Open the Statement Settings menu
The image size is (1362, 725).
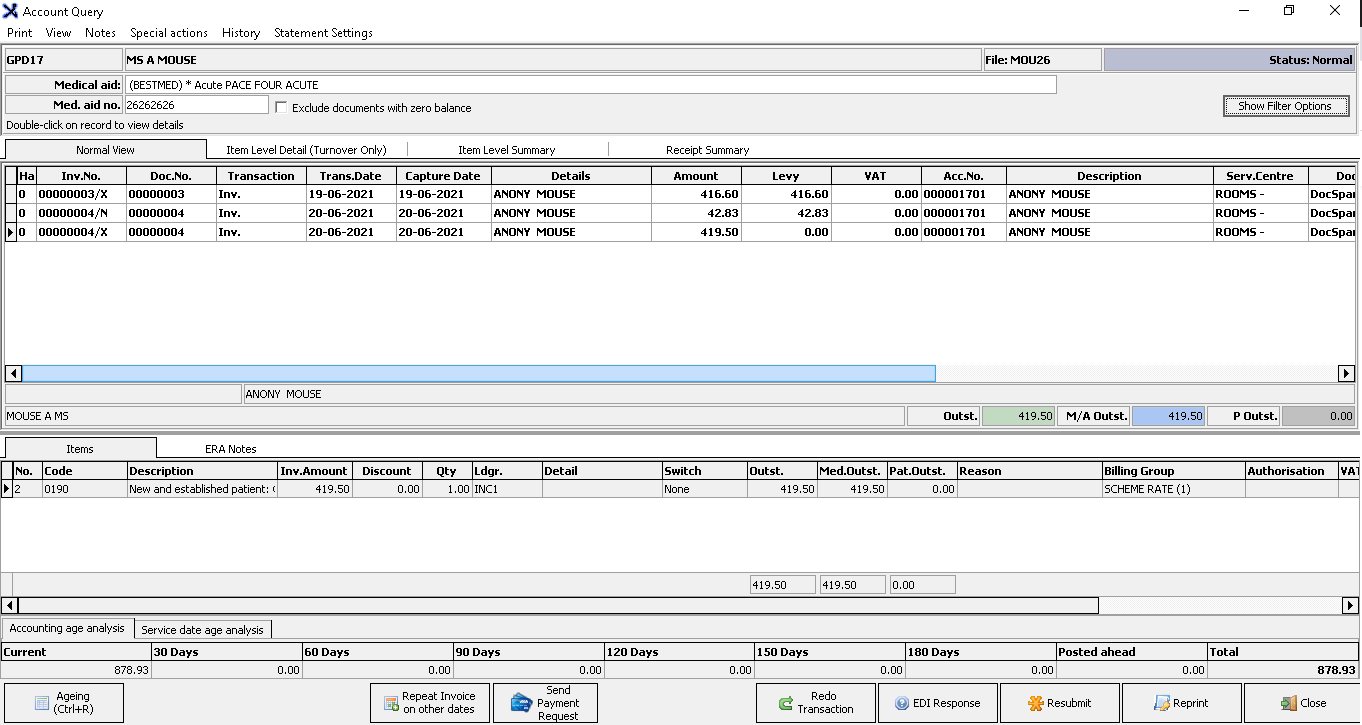(x=323, y=33)
